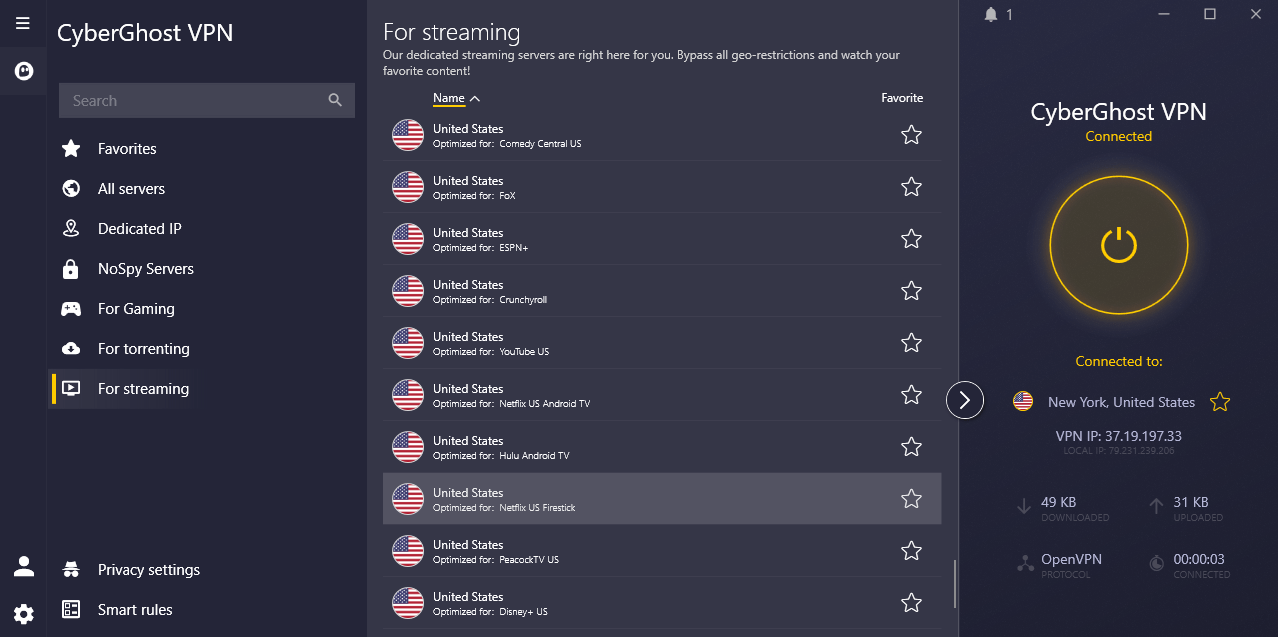Toggle favorite star for Disney+ US server
Screen dimensions: 1278x637
[911, 603]
